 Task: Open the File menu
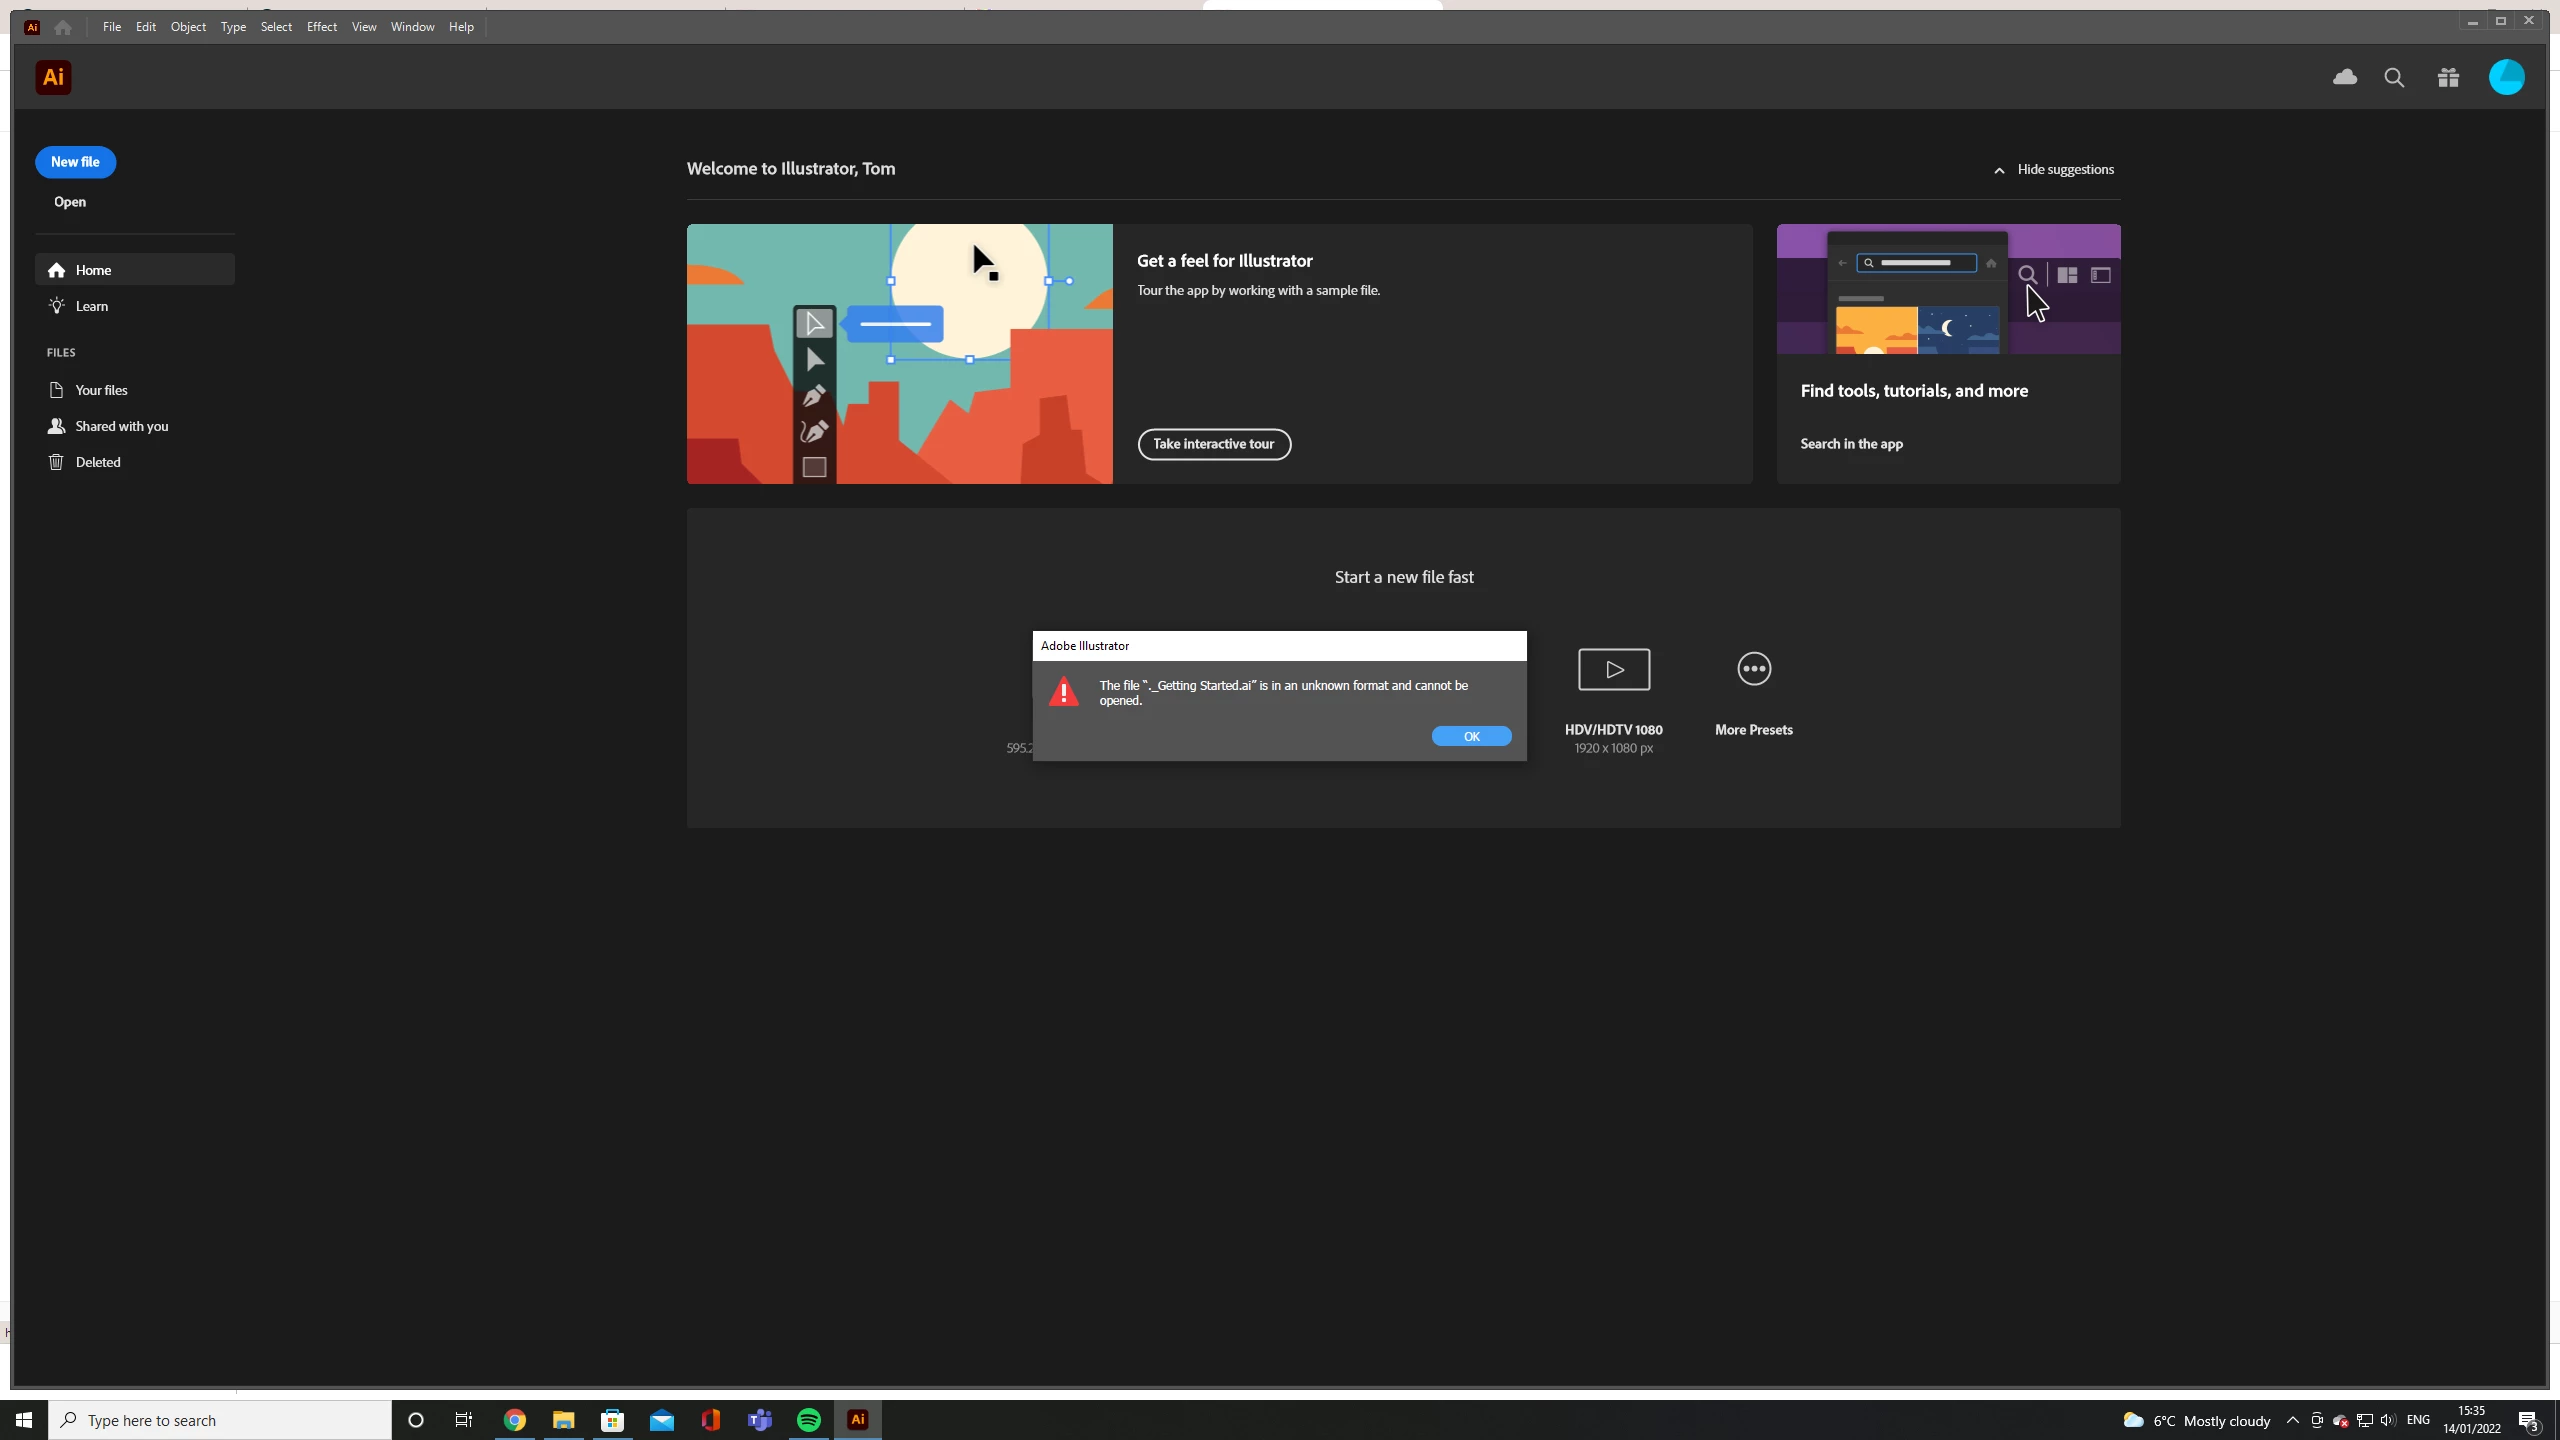tap(112, 27)
